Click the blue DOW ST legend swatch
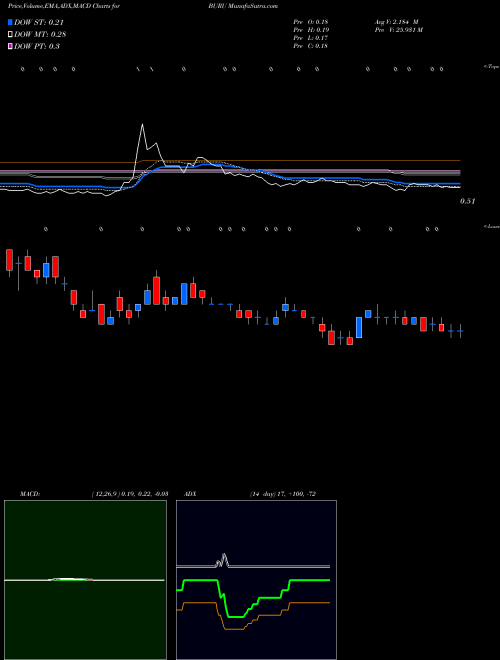Viewport: 500px width, 660px height. (11, 23)
